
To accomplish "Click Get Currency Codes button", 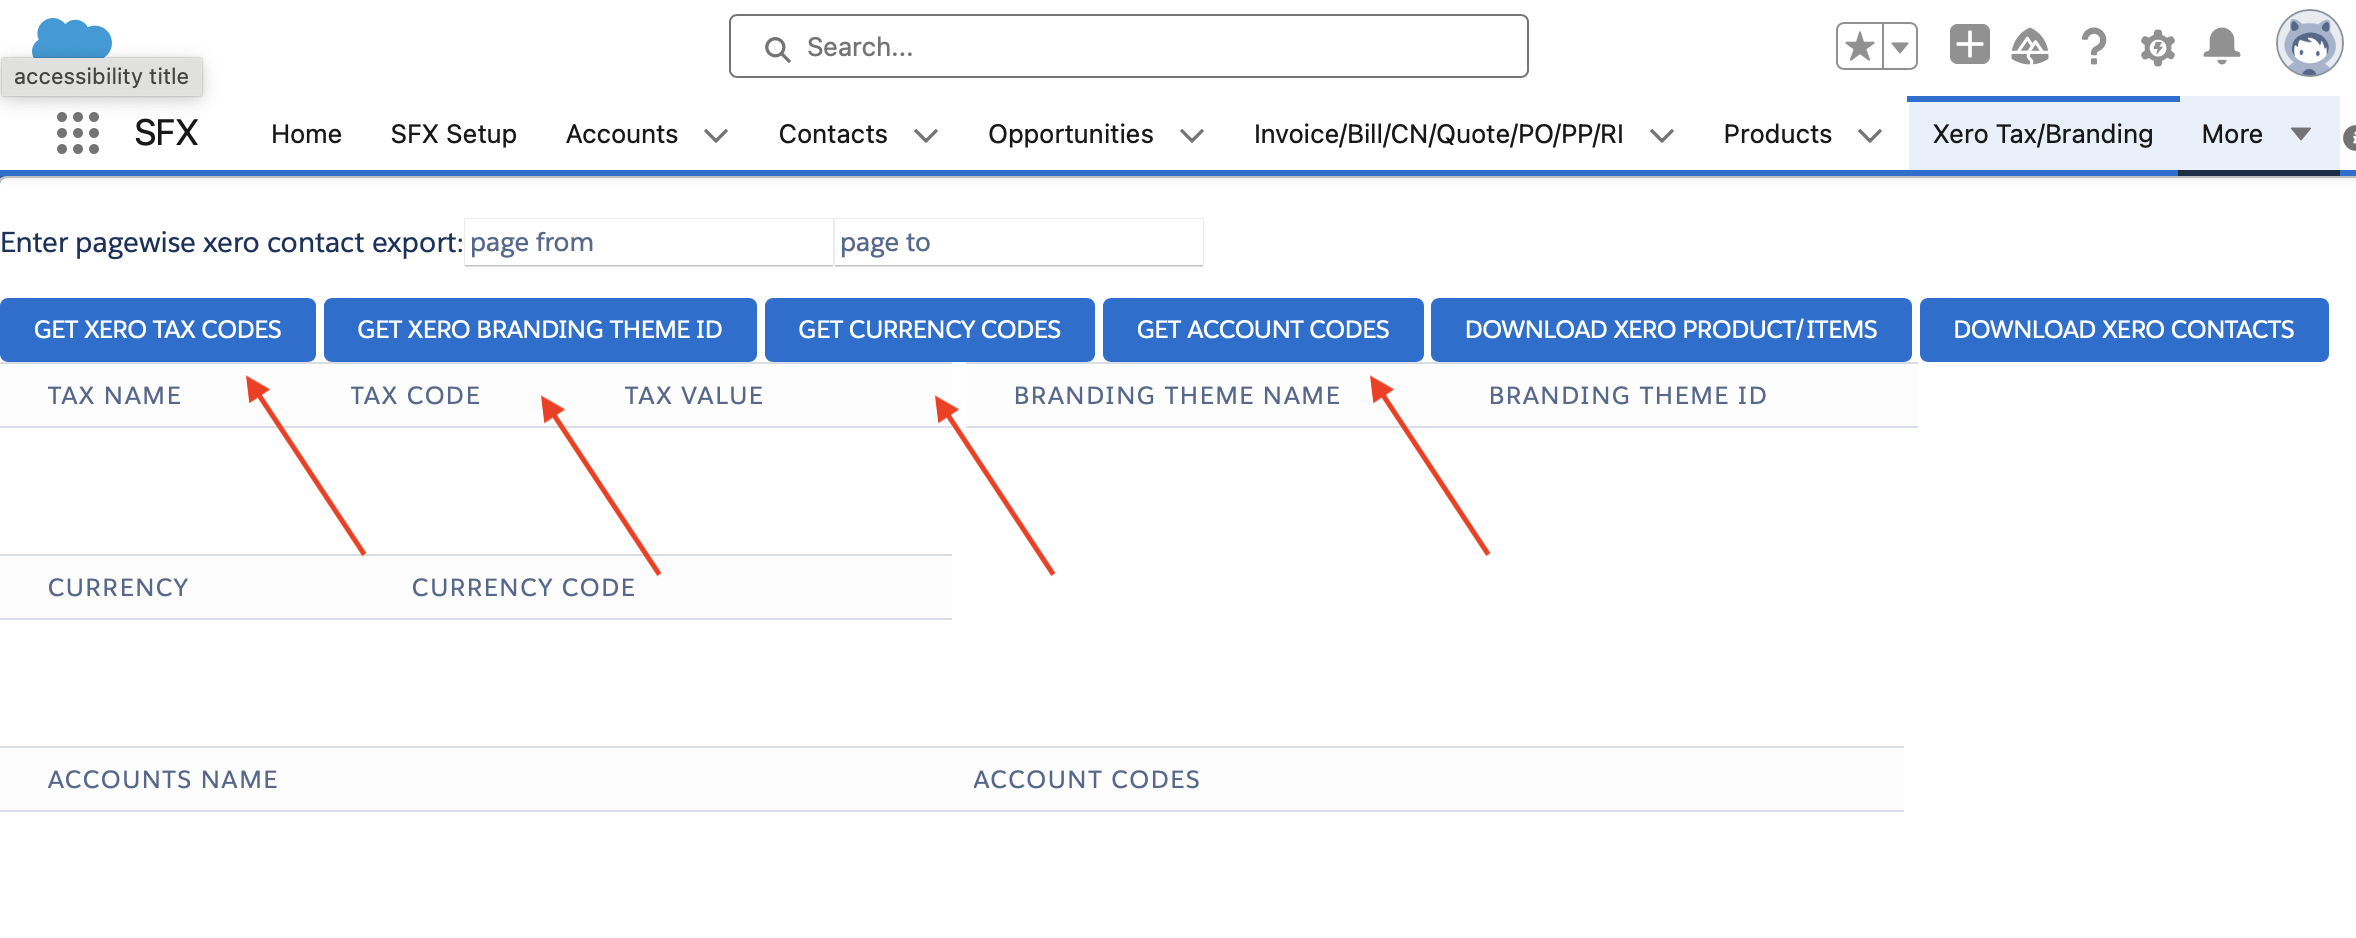I will point(930,330).
